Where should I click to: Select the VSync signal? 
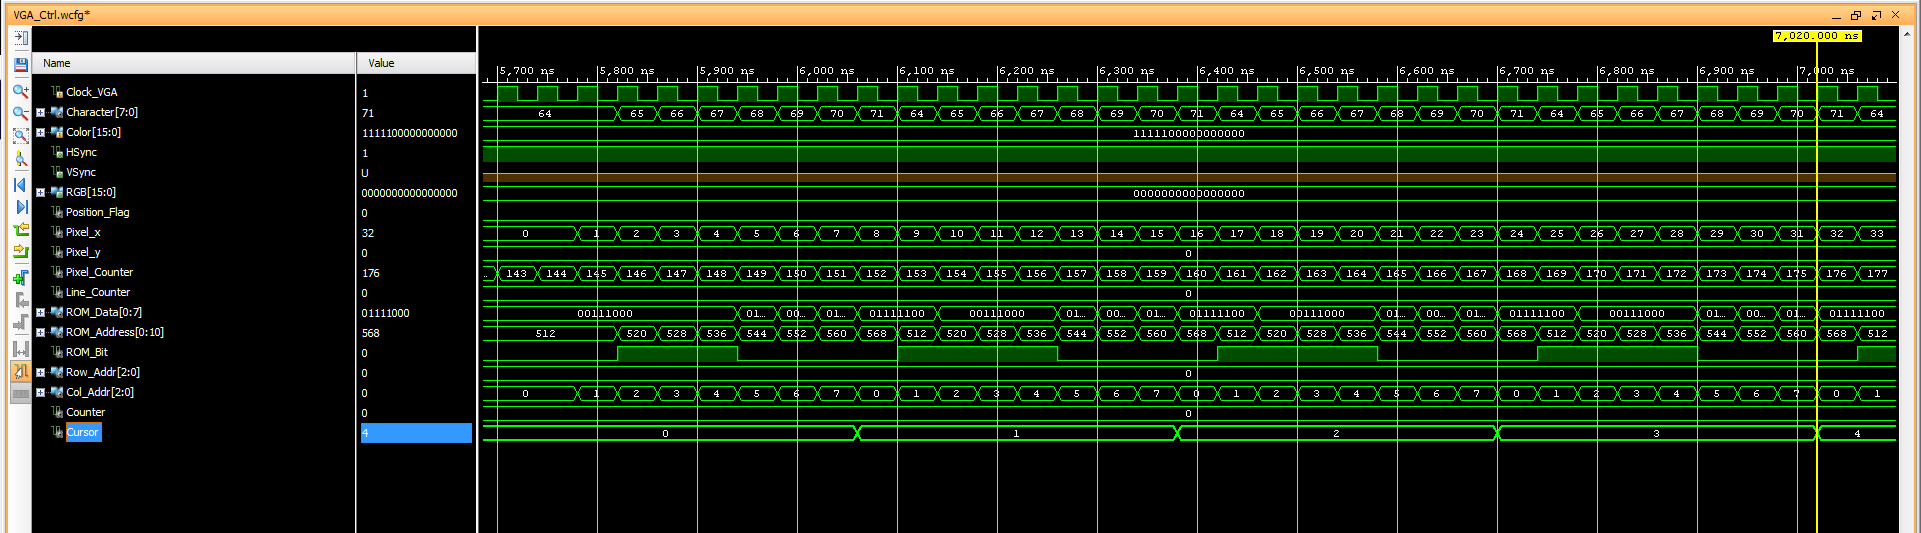pos(81,172)
